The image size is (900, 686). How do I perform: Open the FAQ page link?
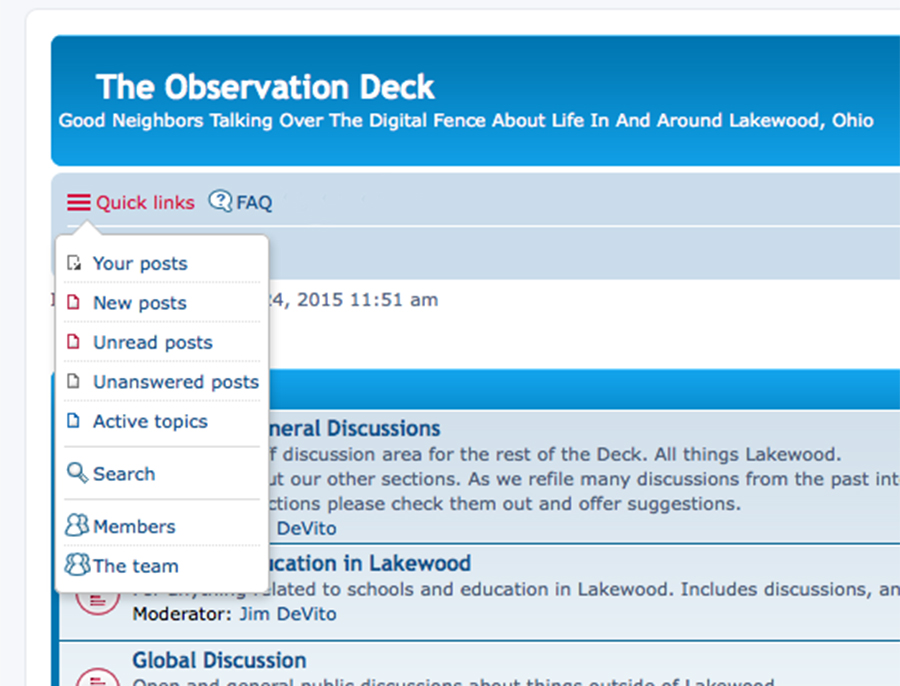pyautogui.click(x=254, y=203)
